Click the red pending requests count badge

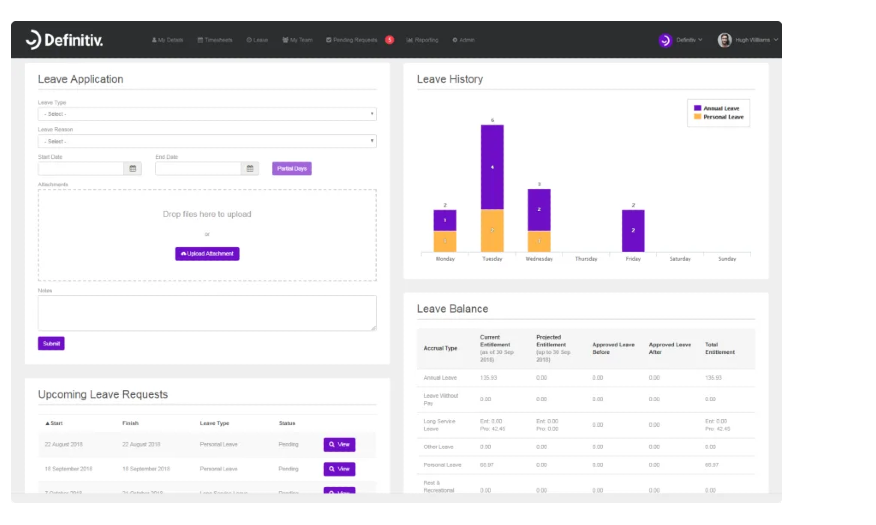coord(389,40)
